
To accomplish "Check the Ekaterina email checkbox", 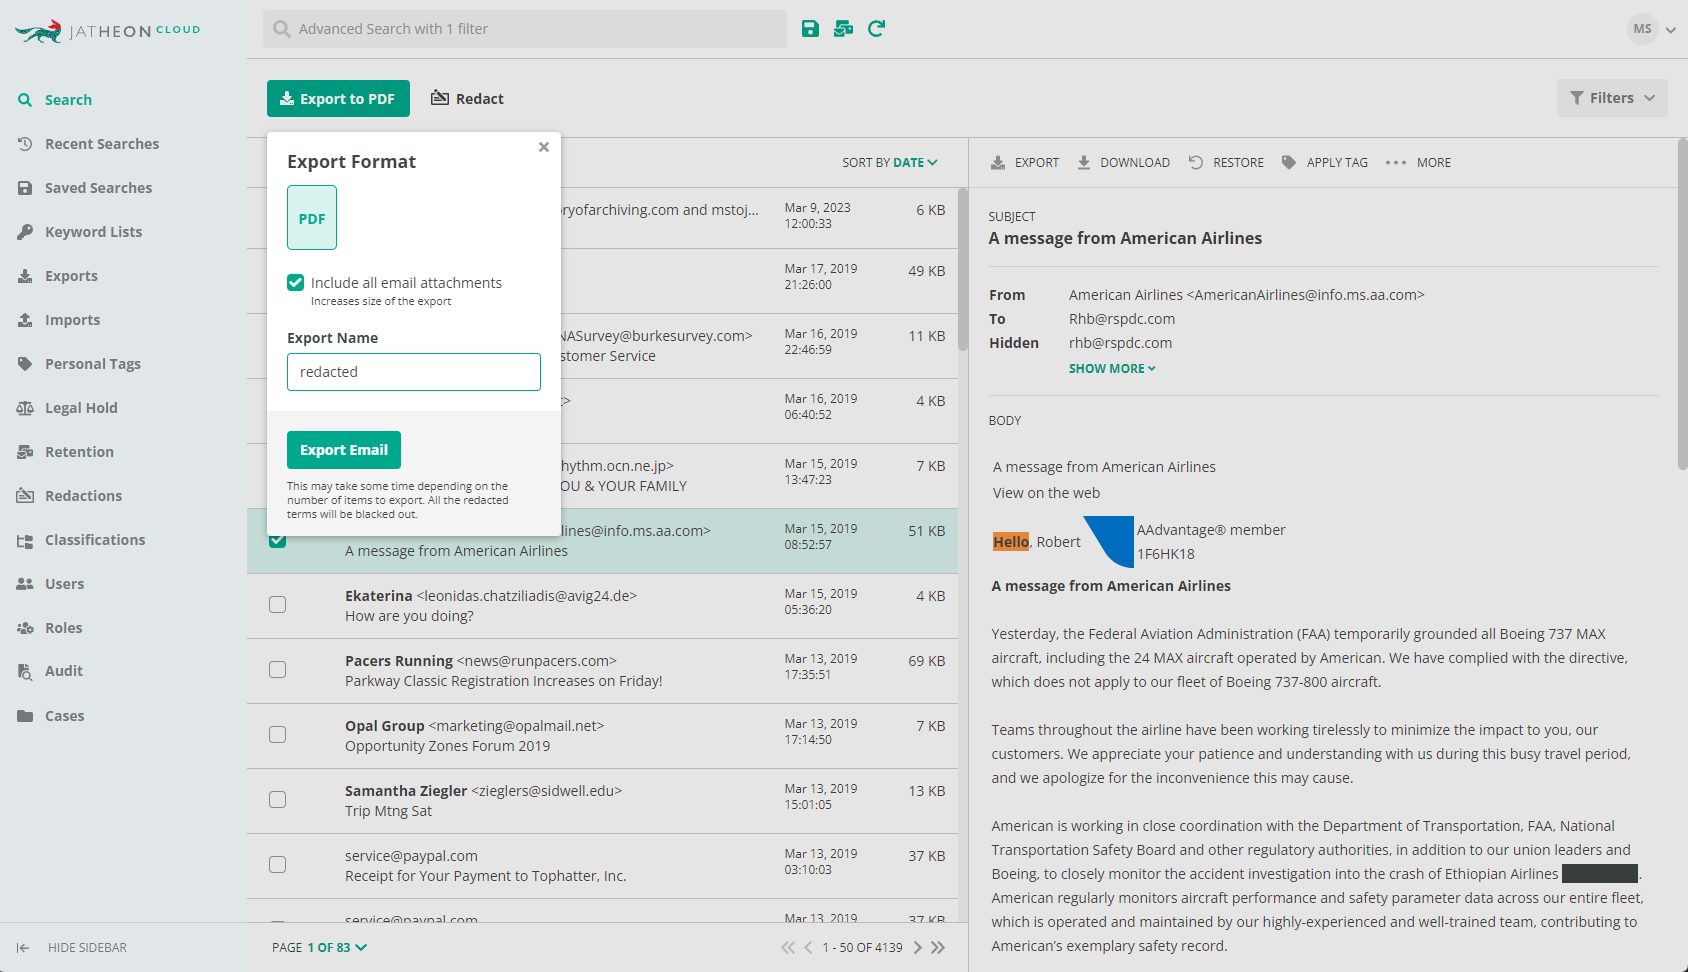I will 278,605.
